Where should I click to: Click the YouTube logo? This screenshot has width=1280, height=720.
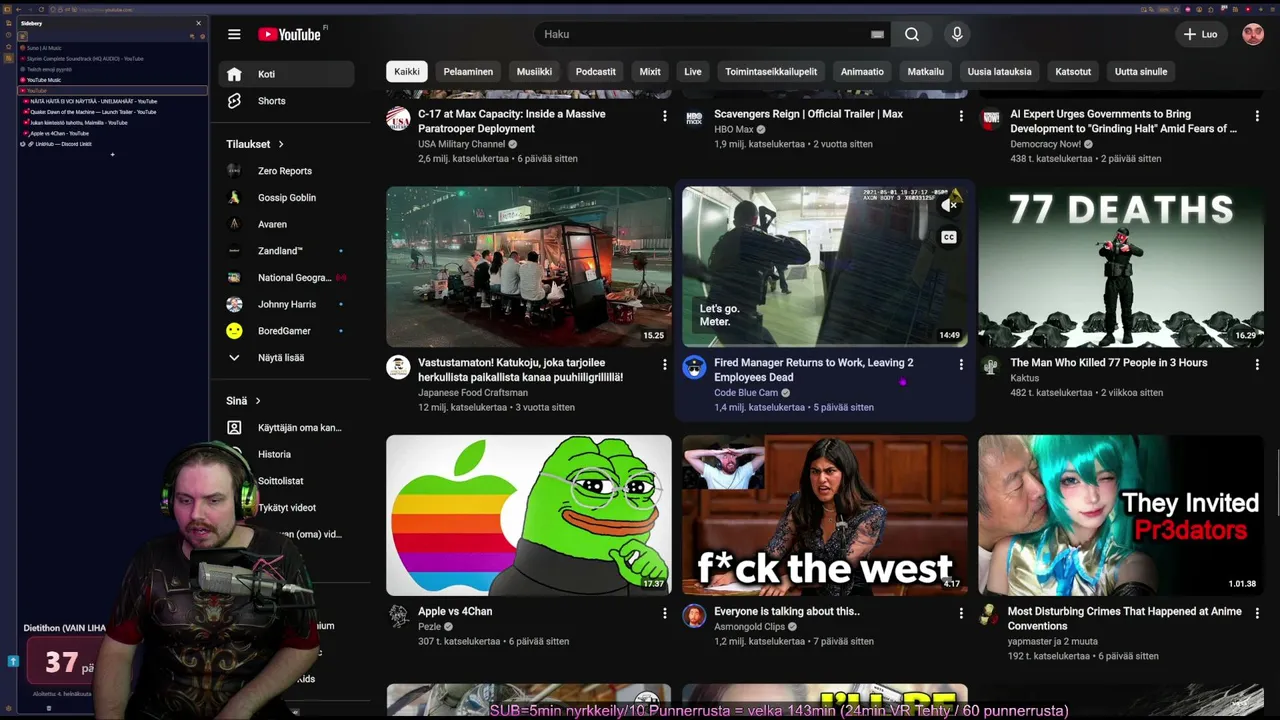pos(289,34)
